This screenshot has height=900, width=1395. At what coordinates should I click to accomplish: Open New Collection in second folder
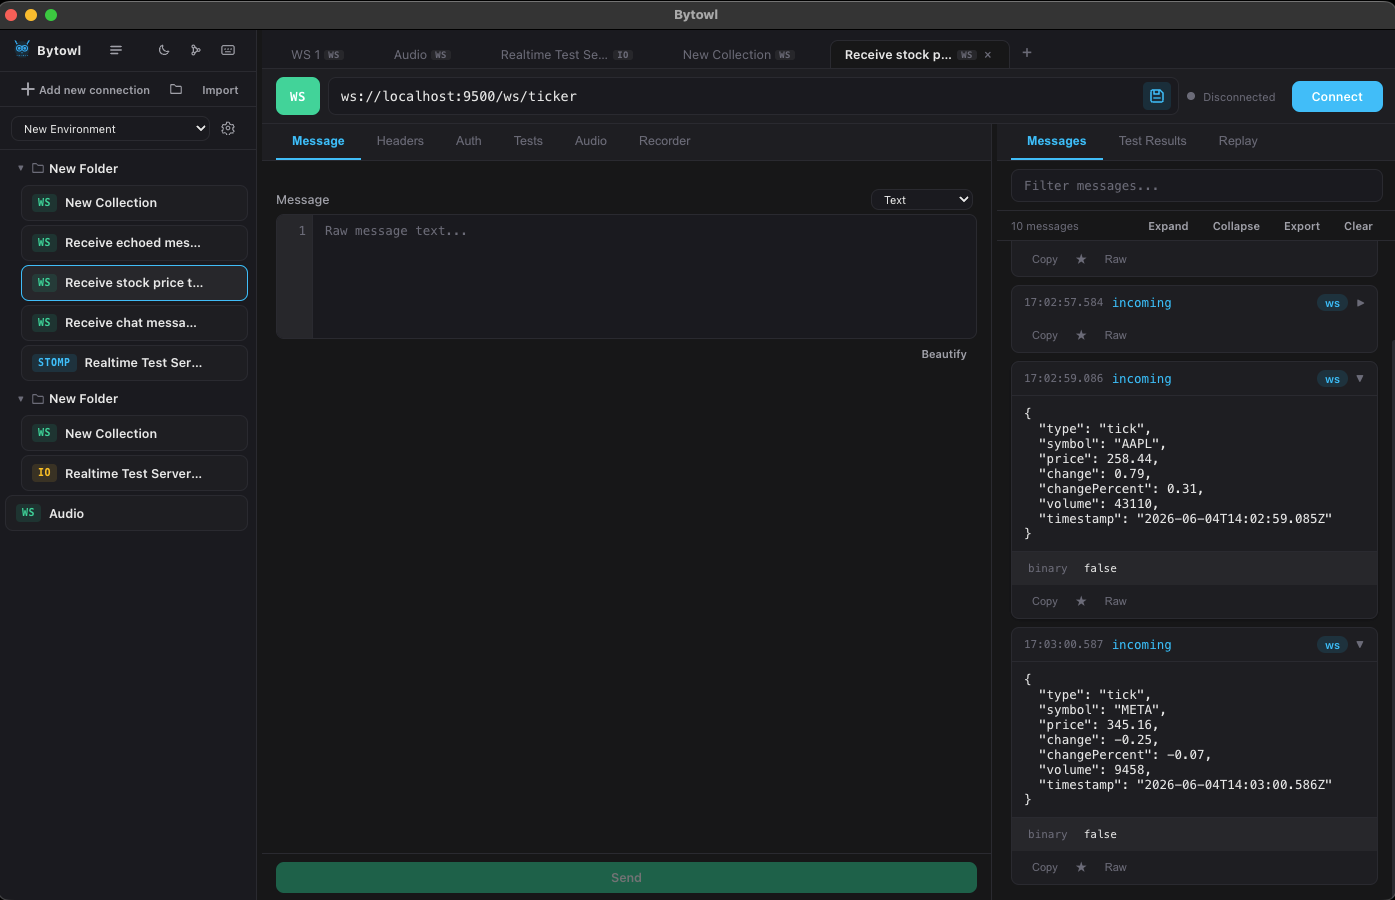(134, 433)
